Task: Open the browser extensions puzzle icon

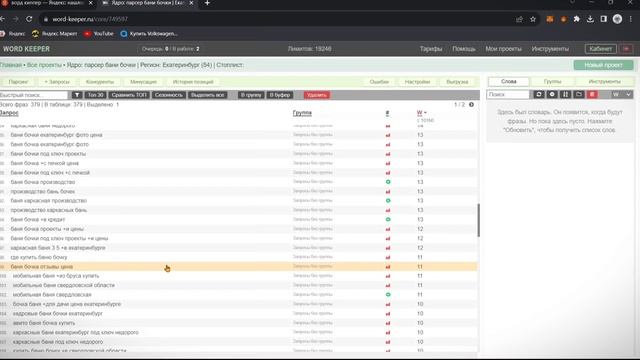Action: click(576, 19)
